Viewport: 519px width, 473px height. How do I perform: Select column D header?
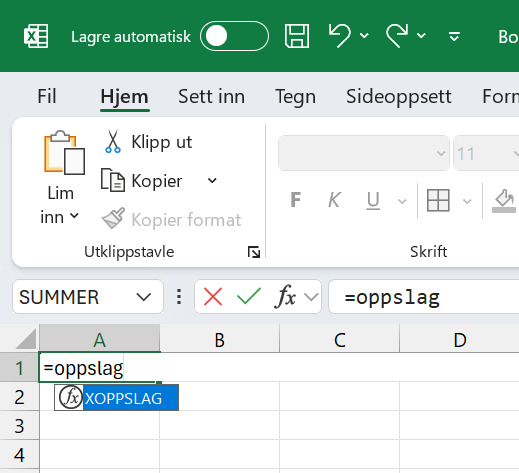tap(459, 339)
